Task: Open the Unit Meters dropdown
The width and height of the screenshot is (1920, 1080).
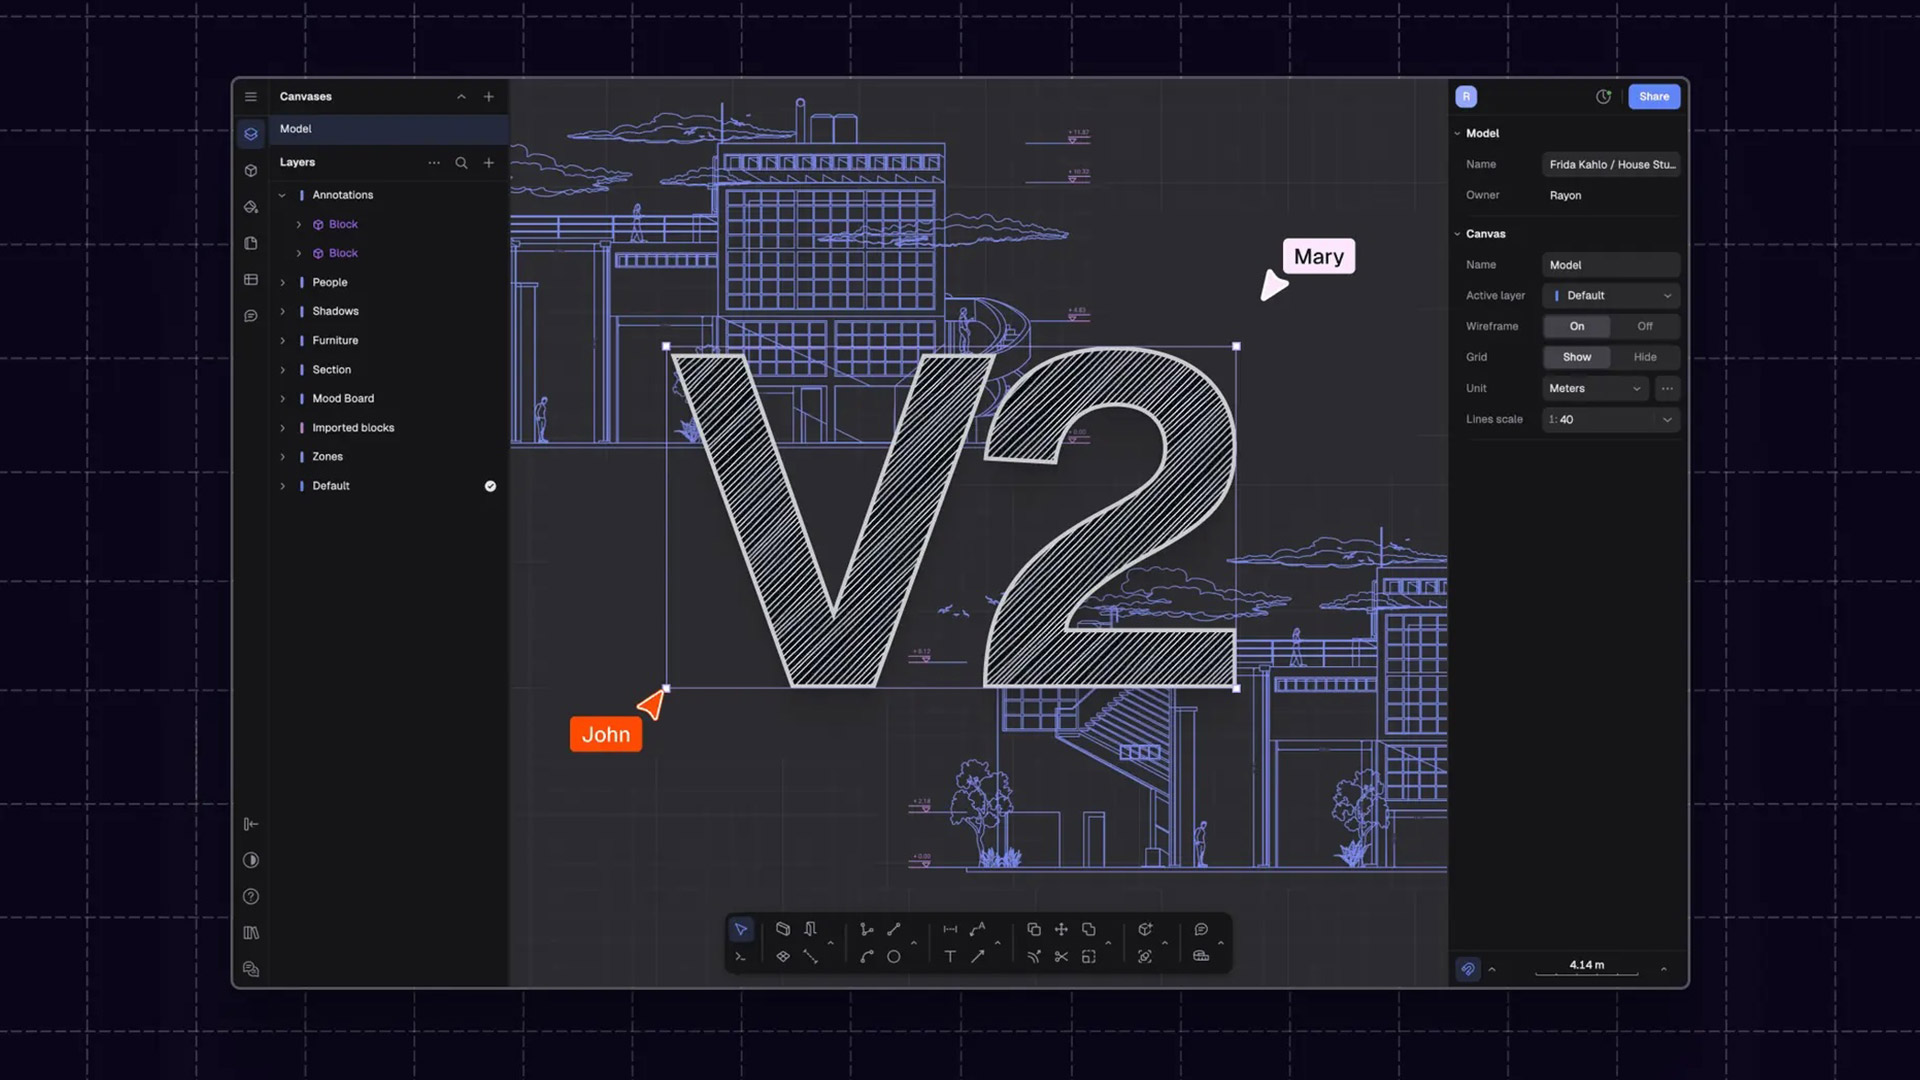Action: 1594,388
